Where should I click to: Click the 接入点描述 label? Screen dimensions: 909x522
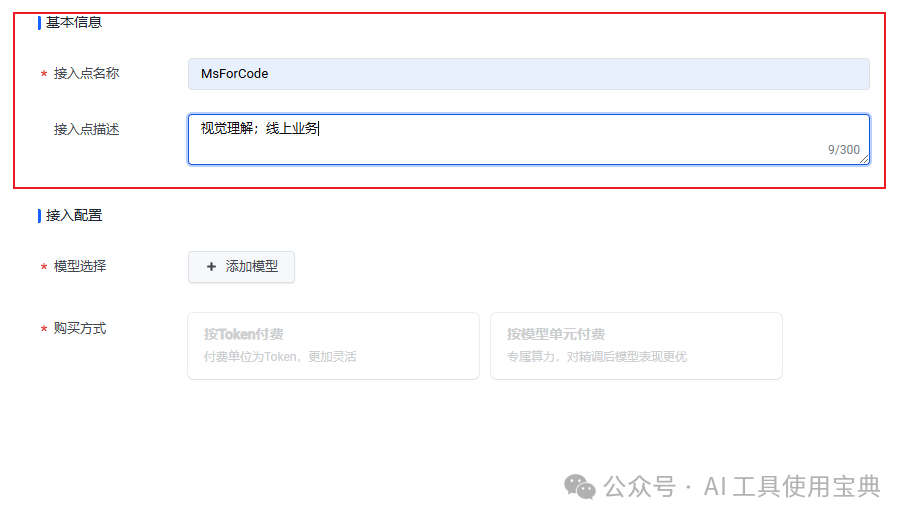point(86,129)
